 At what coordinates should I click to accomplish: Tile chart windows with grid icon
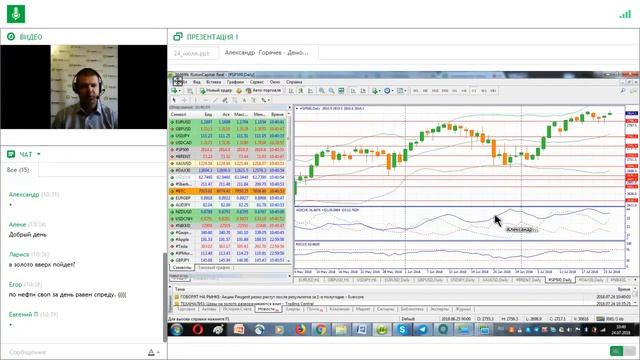click(x=341, y=91)
